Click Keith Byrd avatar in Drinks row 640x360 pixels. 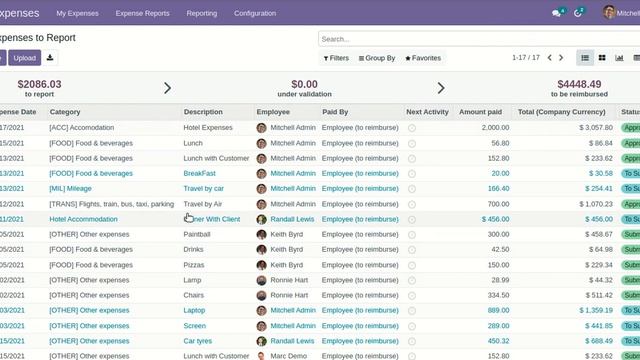262,249
